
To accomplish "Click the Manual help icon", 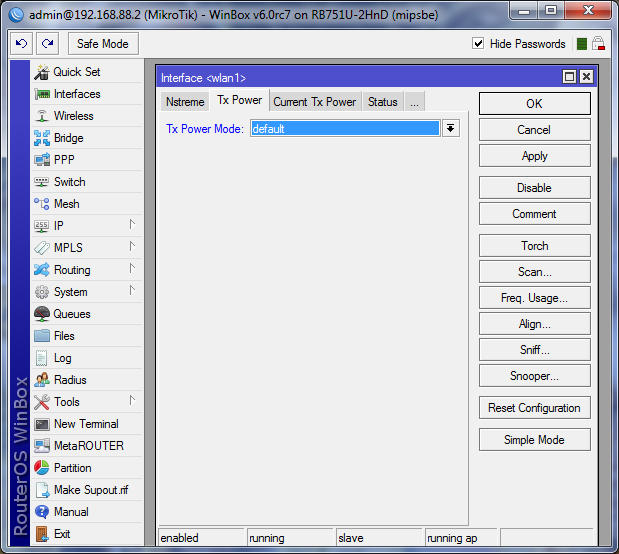I will point(41,512).
